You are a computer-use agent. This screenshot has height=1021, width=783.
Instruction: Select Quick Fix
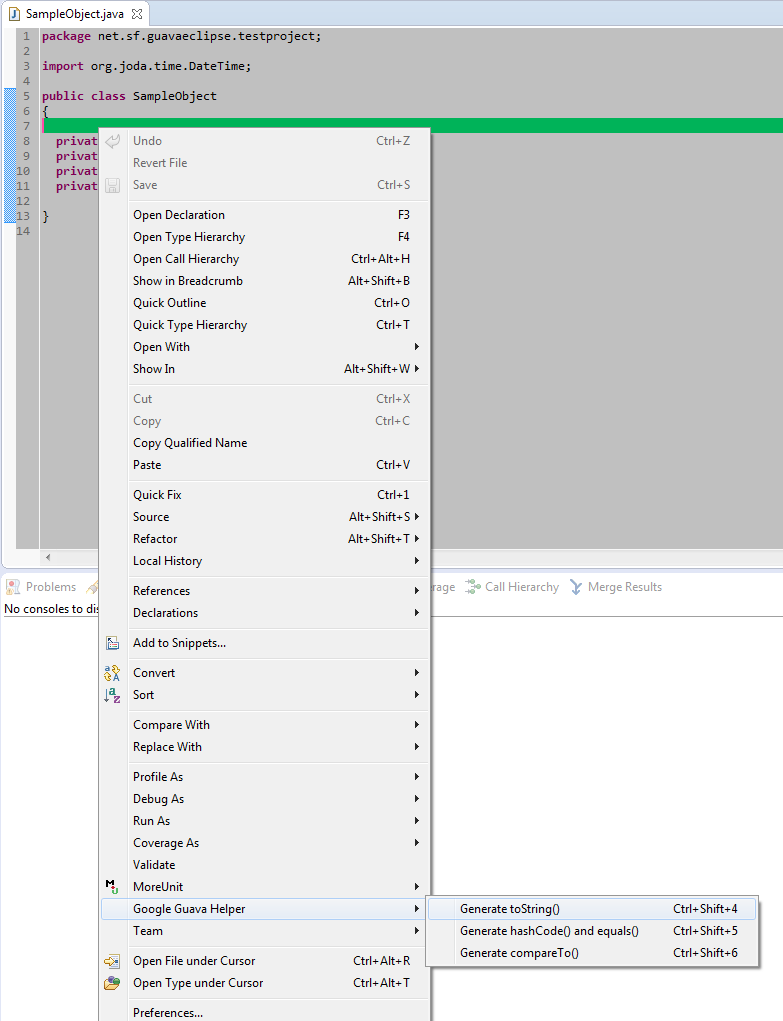(x=264, y=495)
